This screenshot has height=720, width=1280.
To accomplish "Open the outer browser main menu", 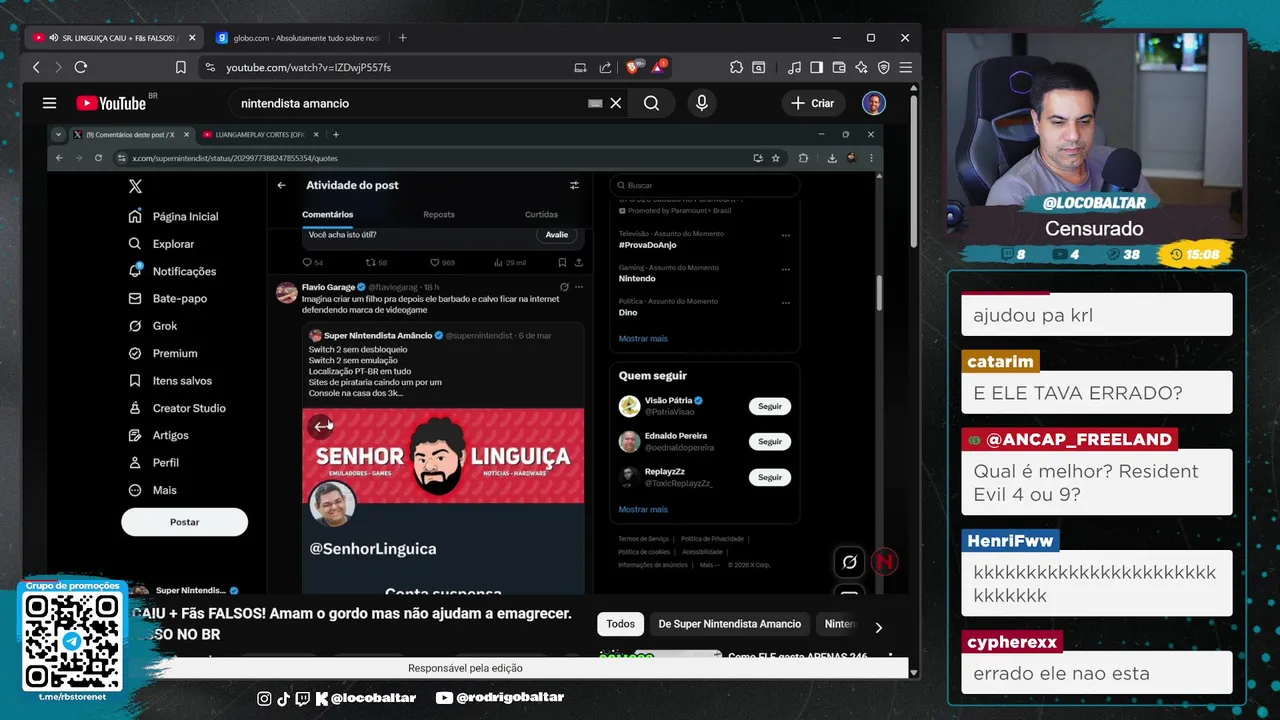I will click(905, 67).
